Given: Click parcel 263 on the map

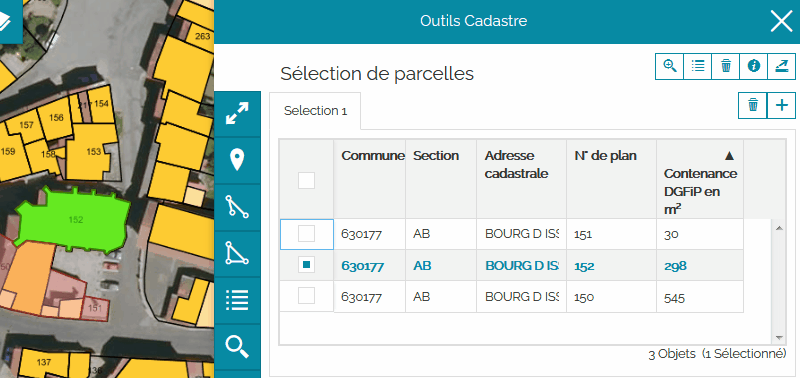Looking at the screenshot, I should coord(202,37).
